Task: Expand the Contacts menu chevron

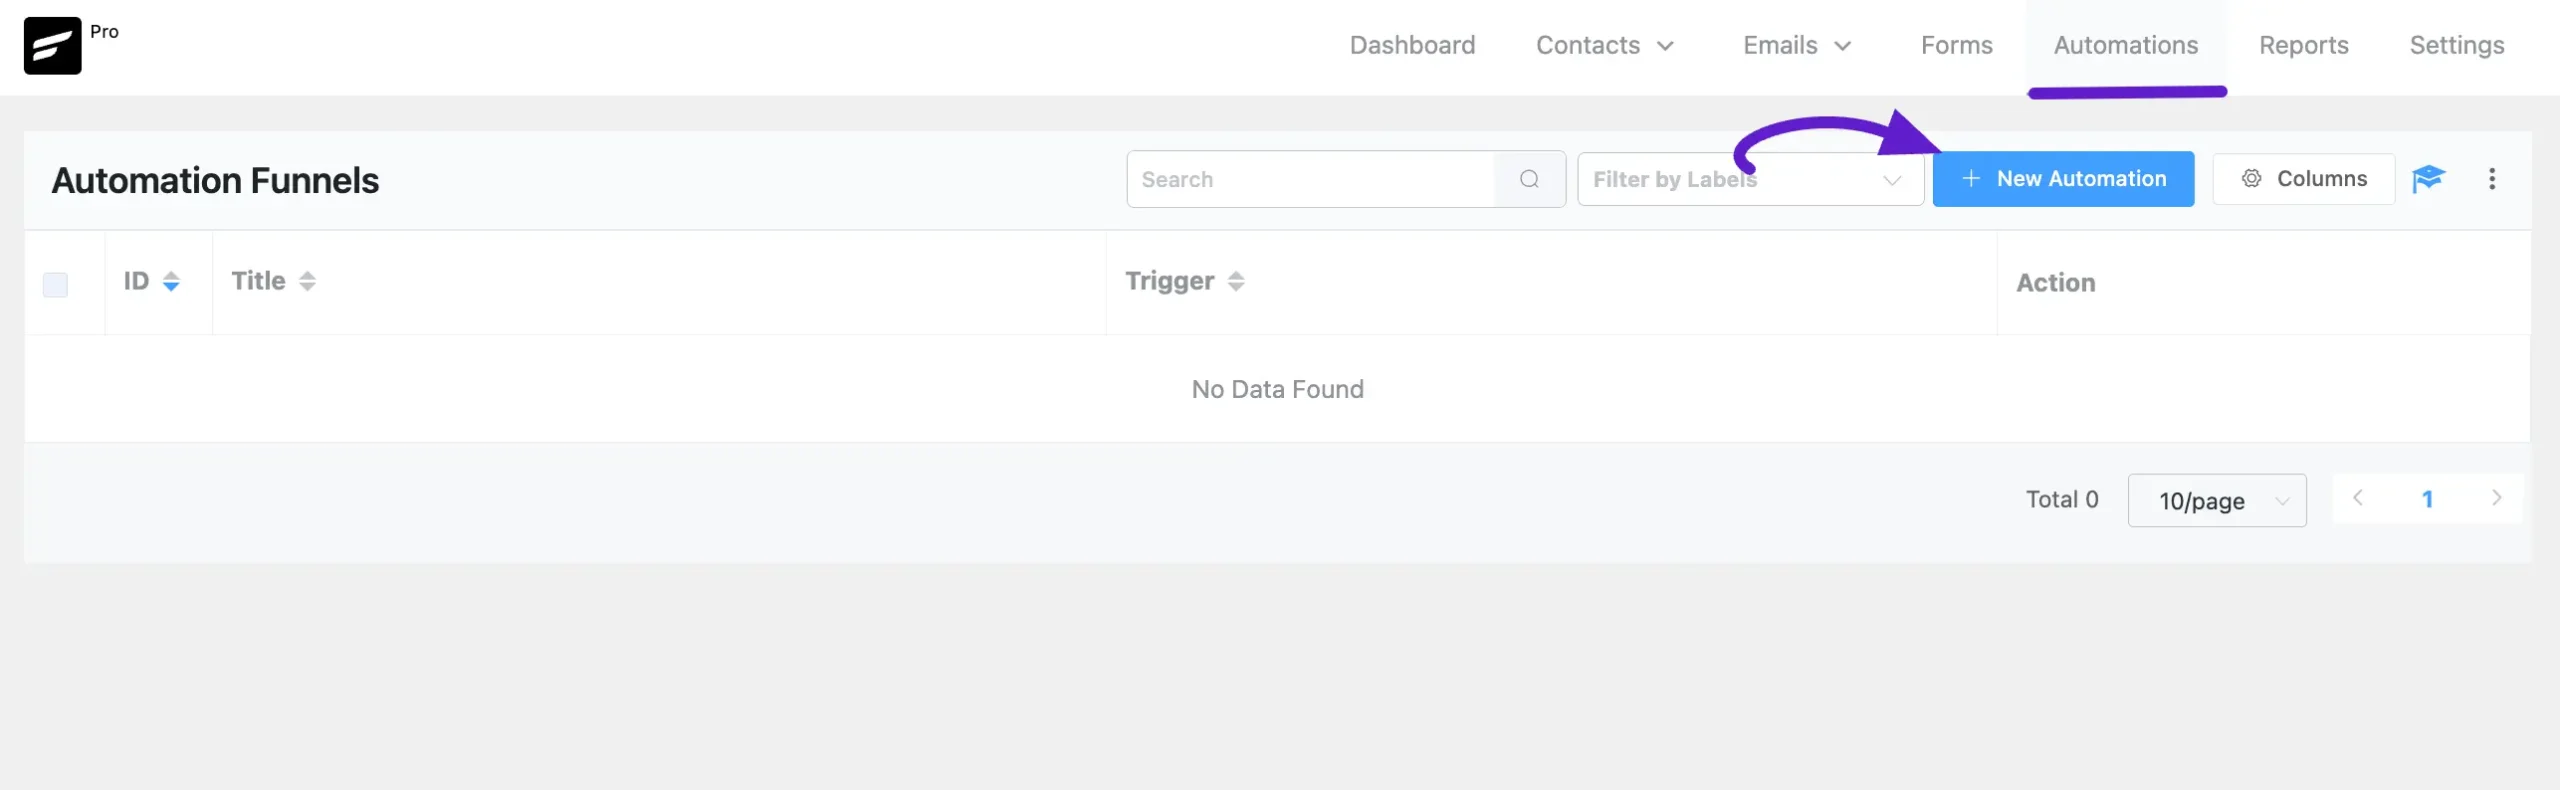Action: (x=1665, y=46)
